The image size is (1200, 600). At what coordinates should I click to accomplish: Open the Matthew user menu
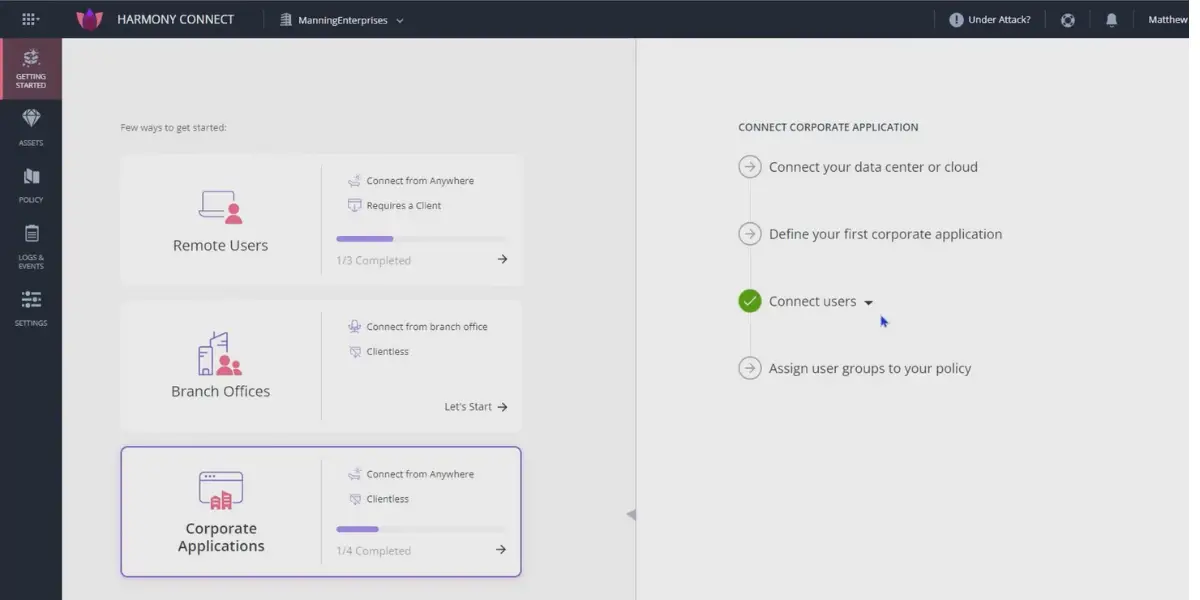pyautogui.click(x=1168, y=20)
